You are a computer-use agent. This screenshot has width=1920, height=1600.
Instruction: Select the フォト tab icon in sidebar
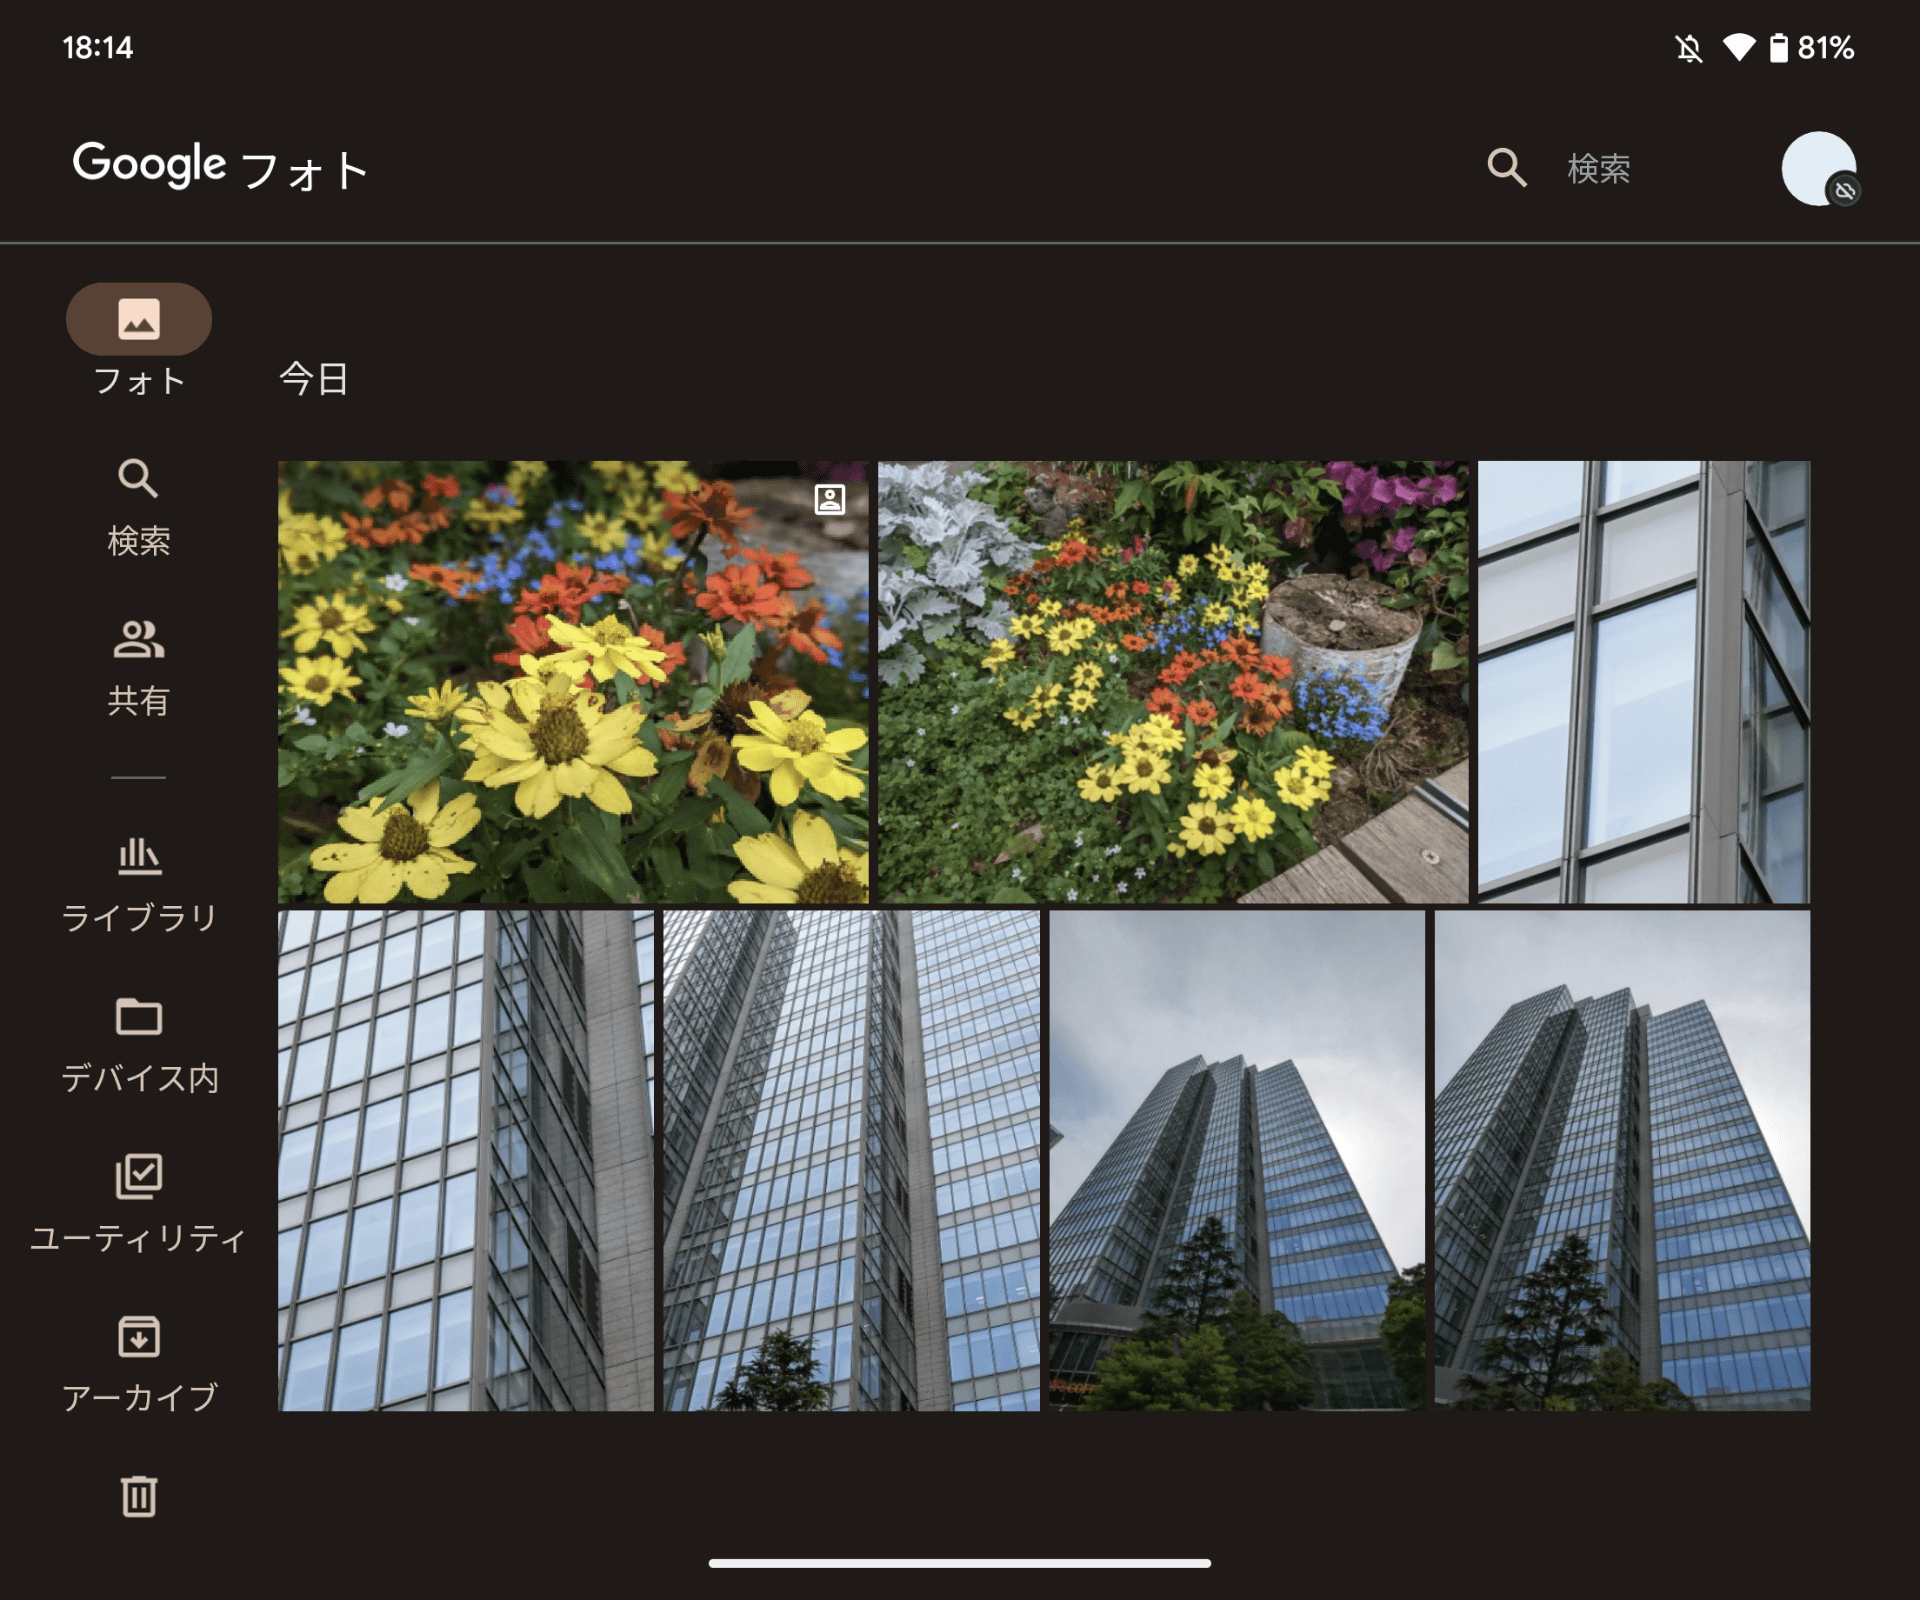pos(139,319)
